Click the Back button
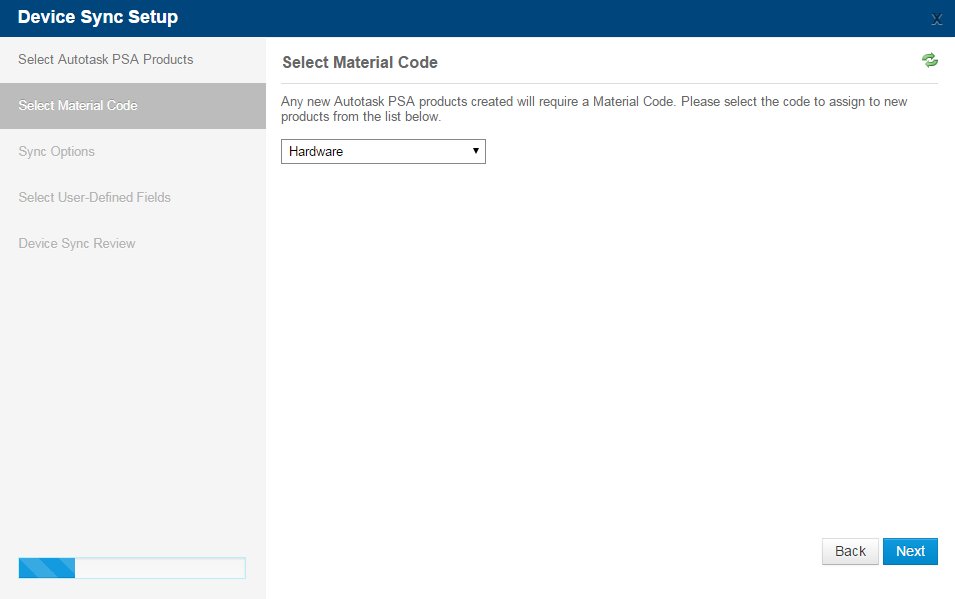 tap(850, 551)
